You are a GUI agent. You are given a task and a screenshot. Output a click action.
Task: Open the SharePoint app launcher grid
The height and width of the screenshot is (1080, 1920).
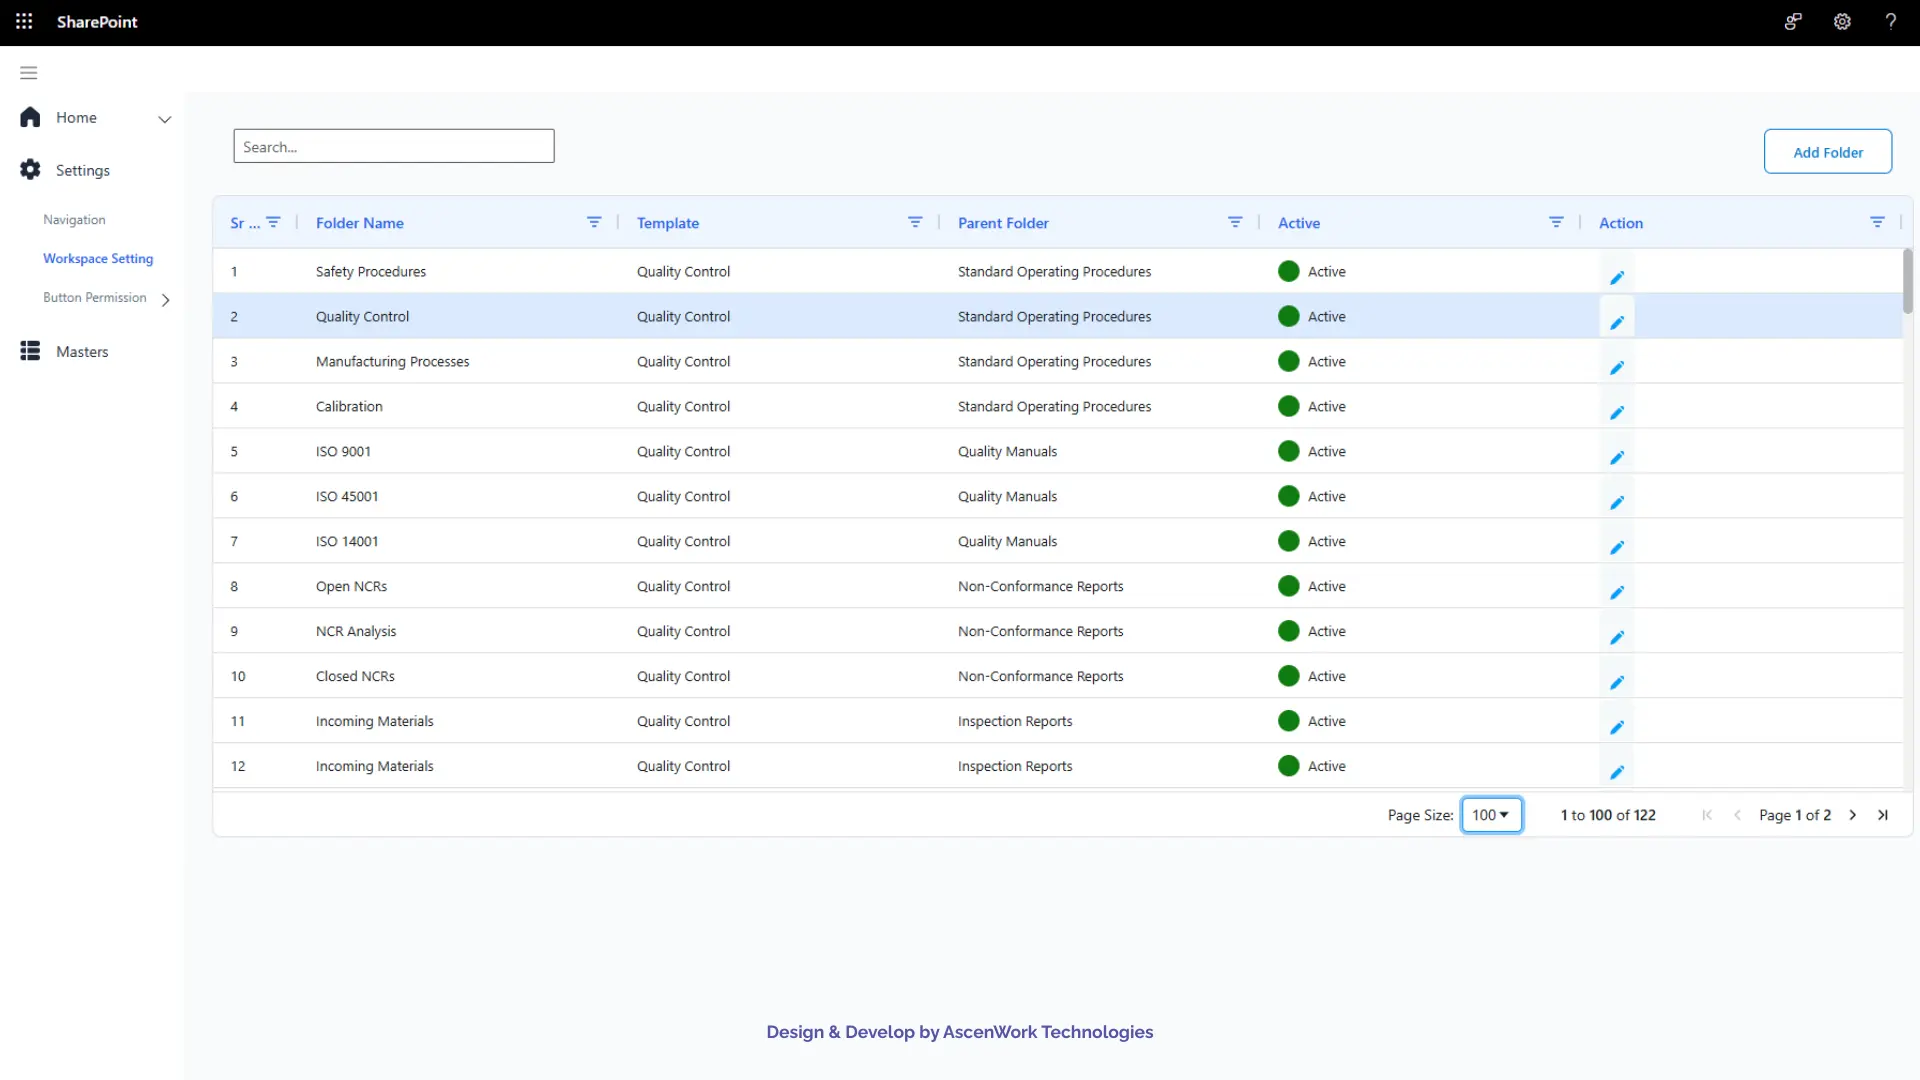(x=24, y=21)
